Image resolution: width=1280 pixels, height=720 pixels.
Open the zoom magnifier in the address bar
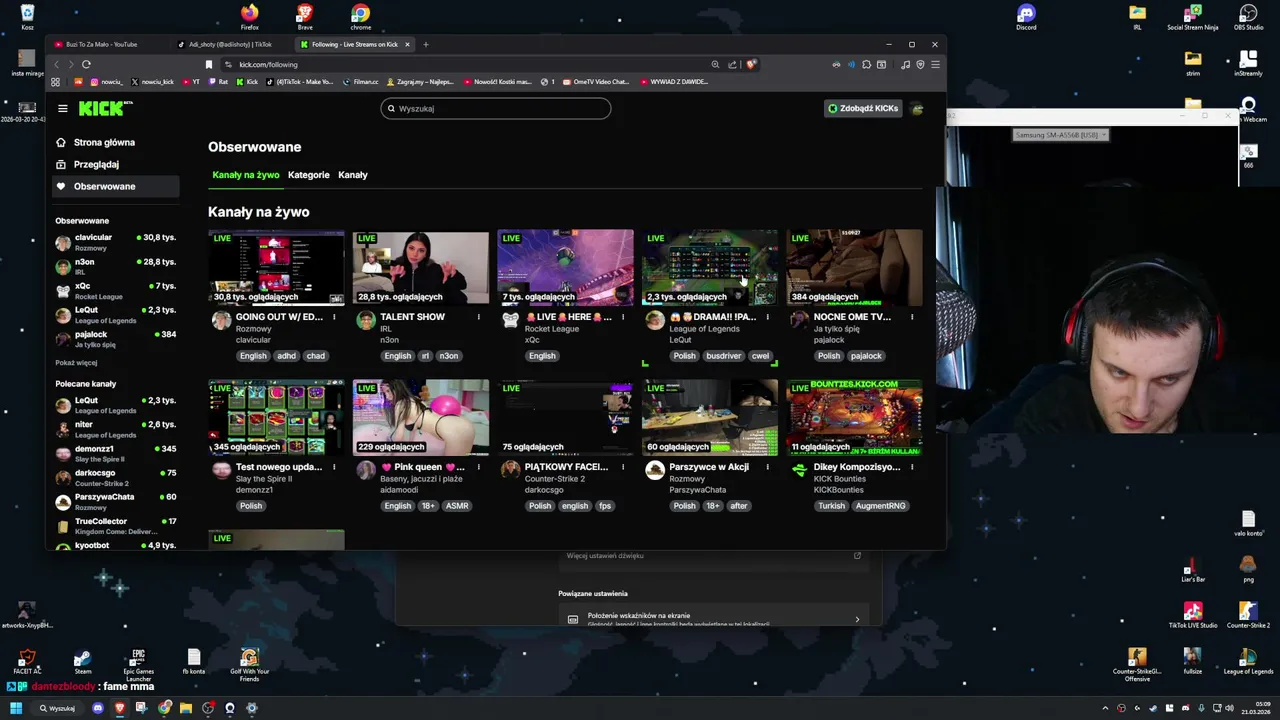715,64
